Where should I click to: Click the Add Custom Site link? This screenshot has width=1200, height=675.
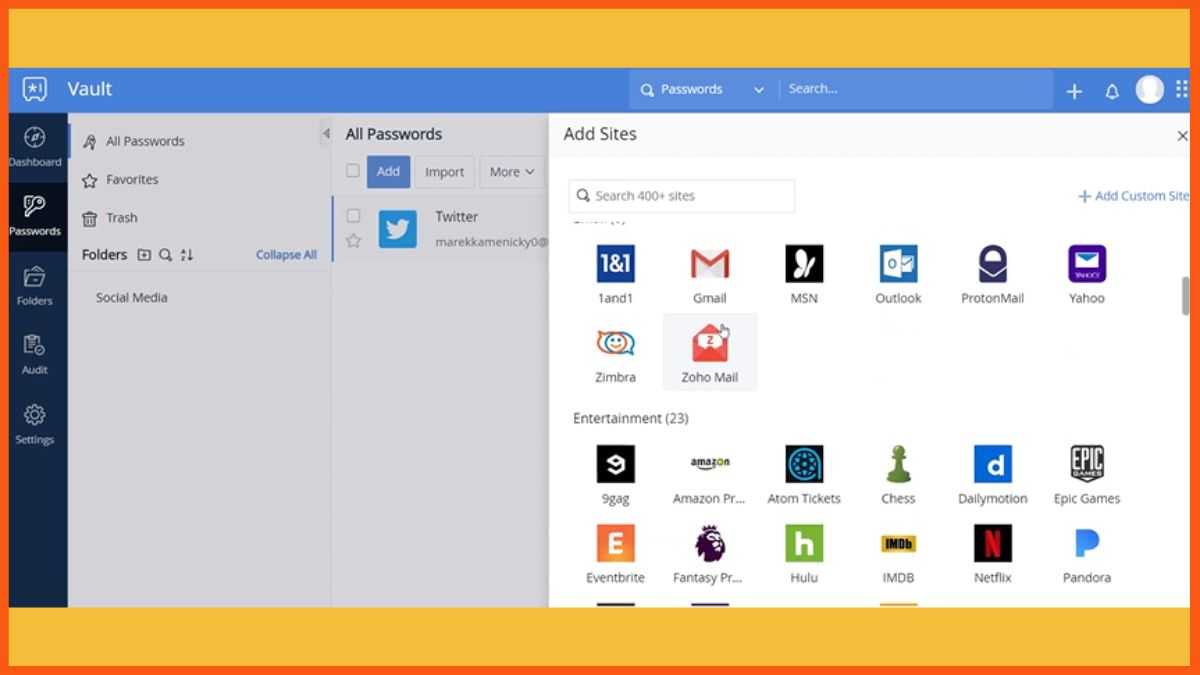point(1133,196)
